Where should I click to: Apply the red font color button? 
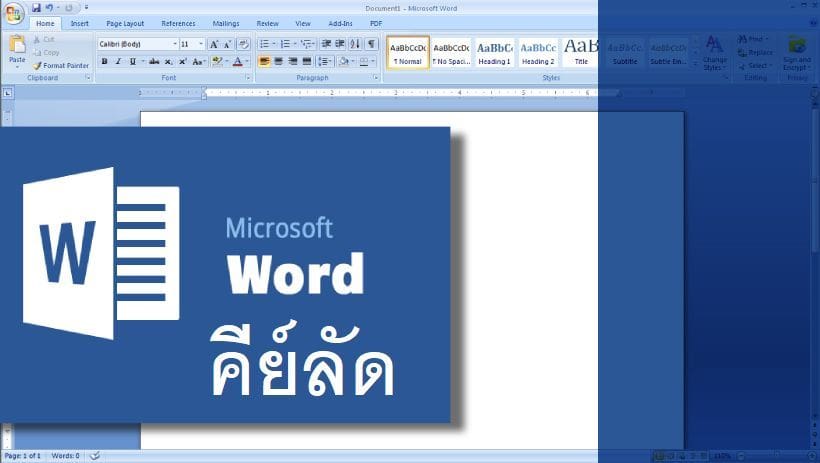click(238, 61)
